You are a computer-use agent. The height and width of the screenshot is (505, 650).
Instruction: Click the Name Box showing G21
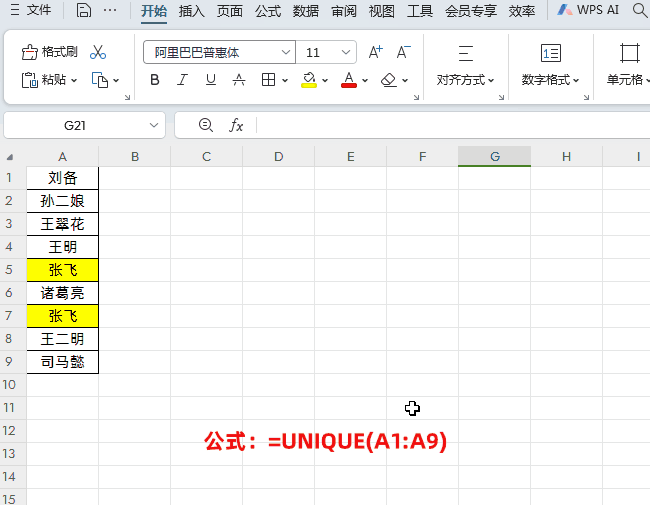[75, 125]
